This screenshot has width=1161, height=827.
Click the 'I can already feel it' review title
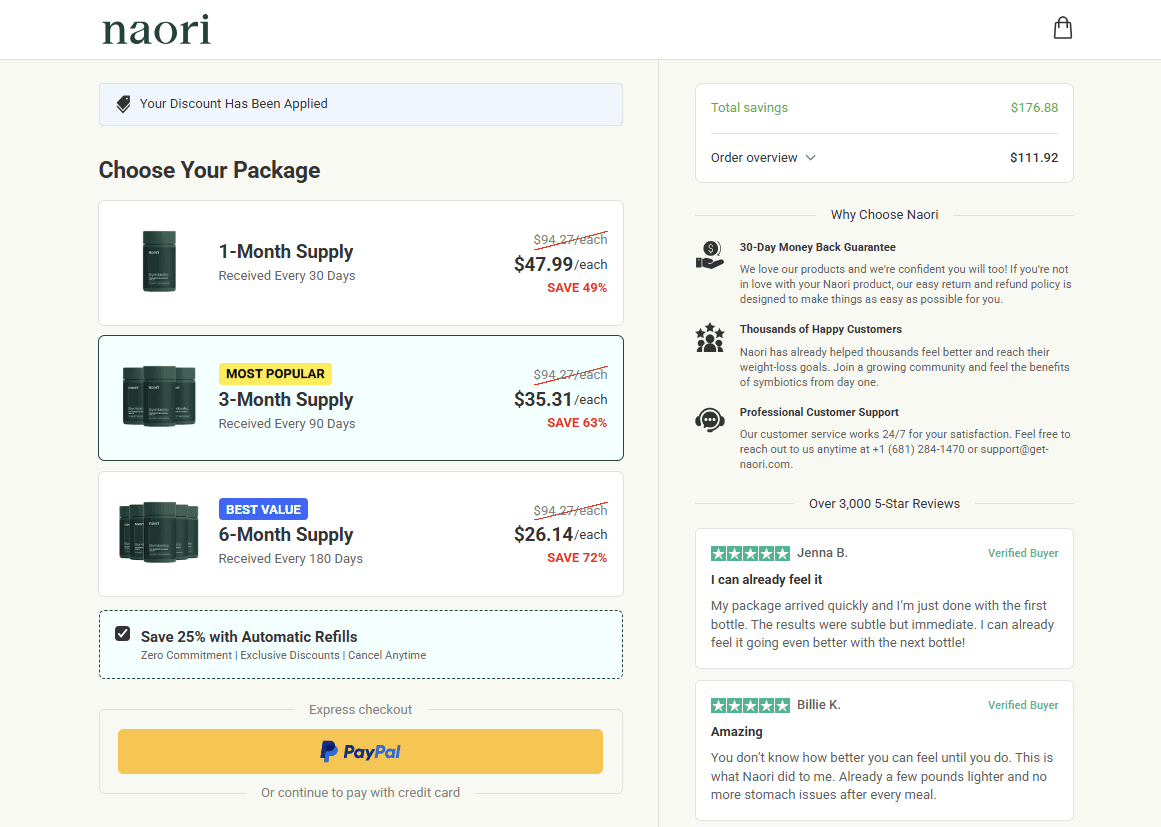click(766, 580)
